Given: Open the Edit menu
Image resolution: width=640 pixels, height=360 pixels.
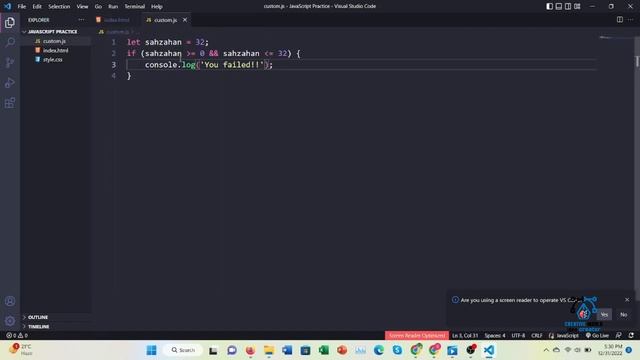Looking at the screenshot, I should [x=37, y=6].
